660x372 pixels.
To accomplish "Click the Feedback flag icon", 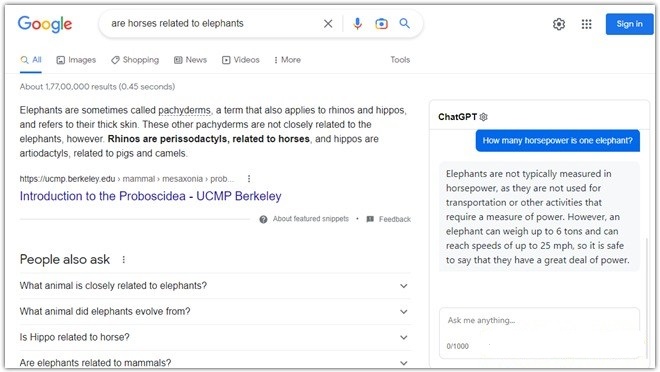I will (370, 219).
